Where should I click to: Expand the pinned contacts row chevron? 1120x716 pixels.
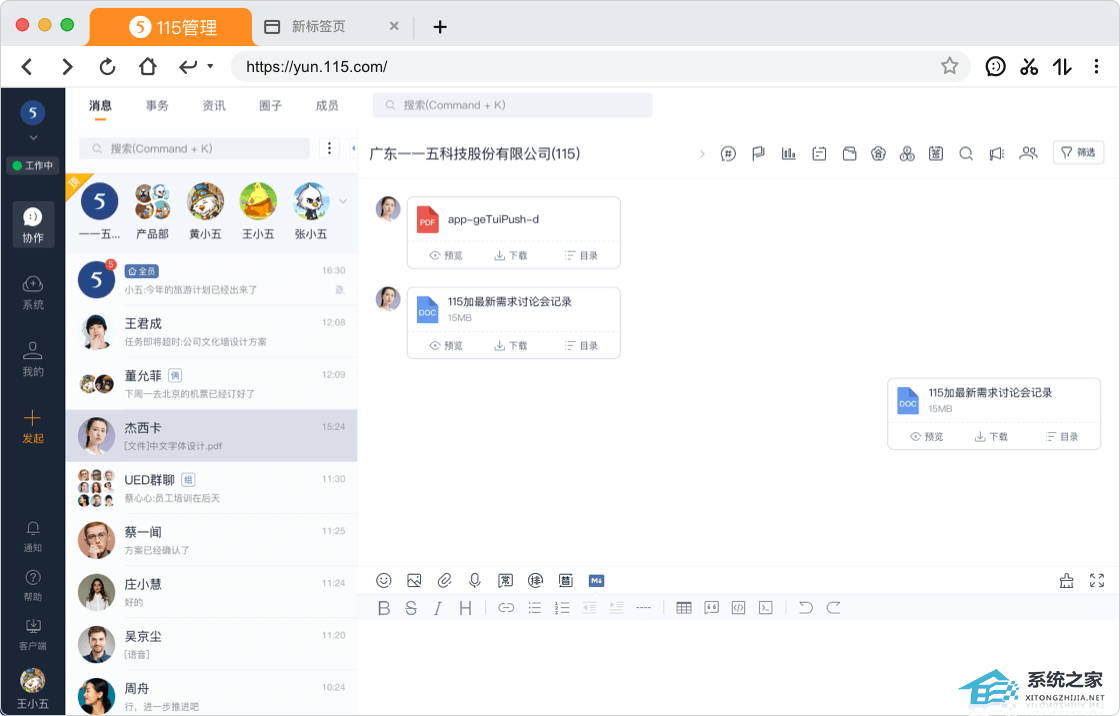(343, 202)
